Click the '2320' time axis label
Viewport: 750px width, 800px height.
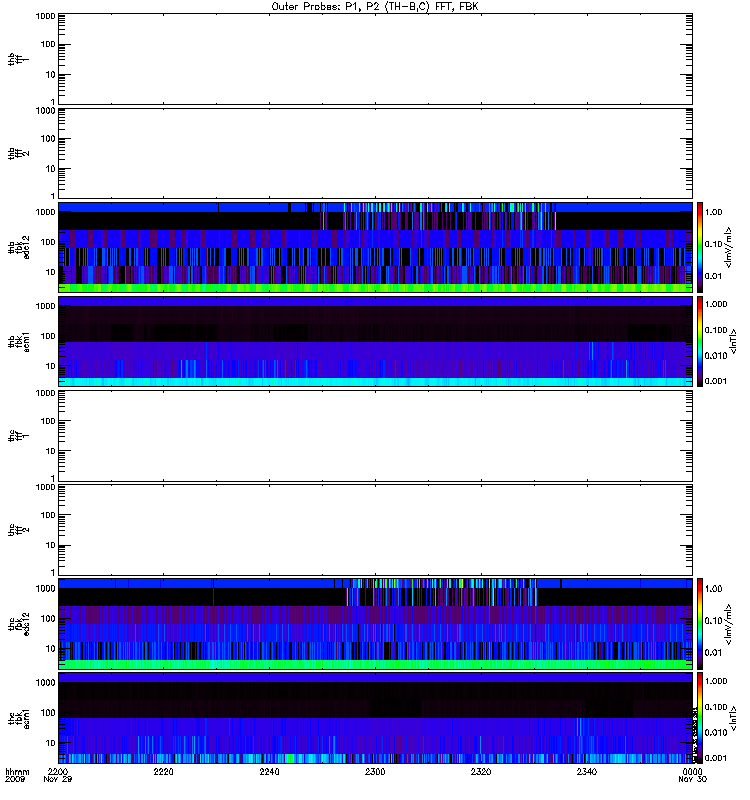(x=481, y=771)
